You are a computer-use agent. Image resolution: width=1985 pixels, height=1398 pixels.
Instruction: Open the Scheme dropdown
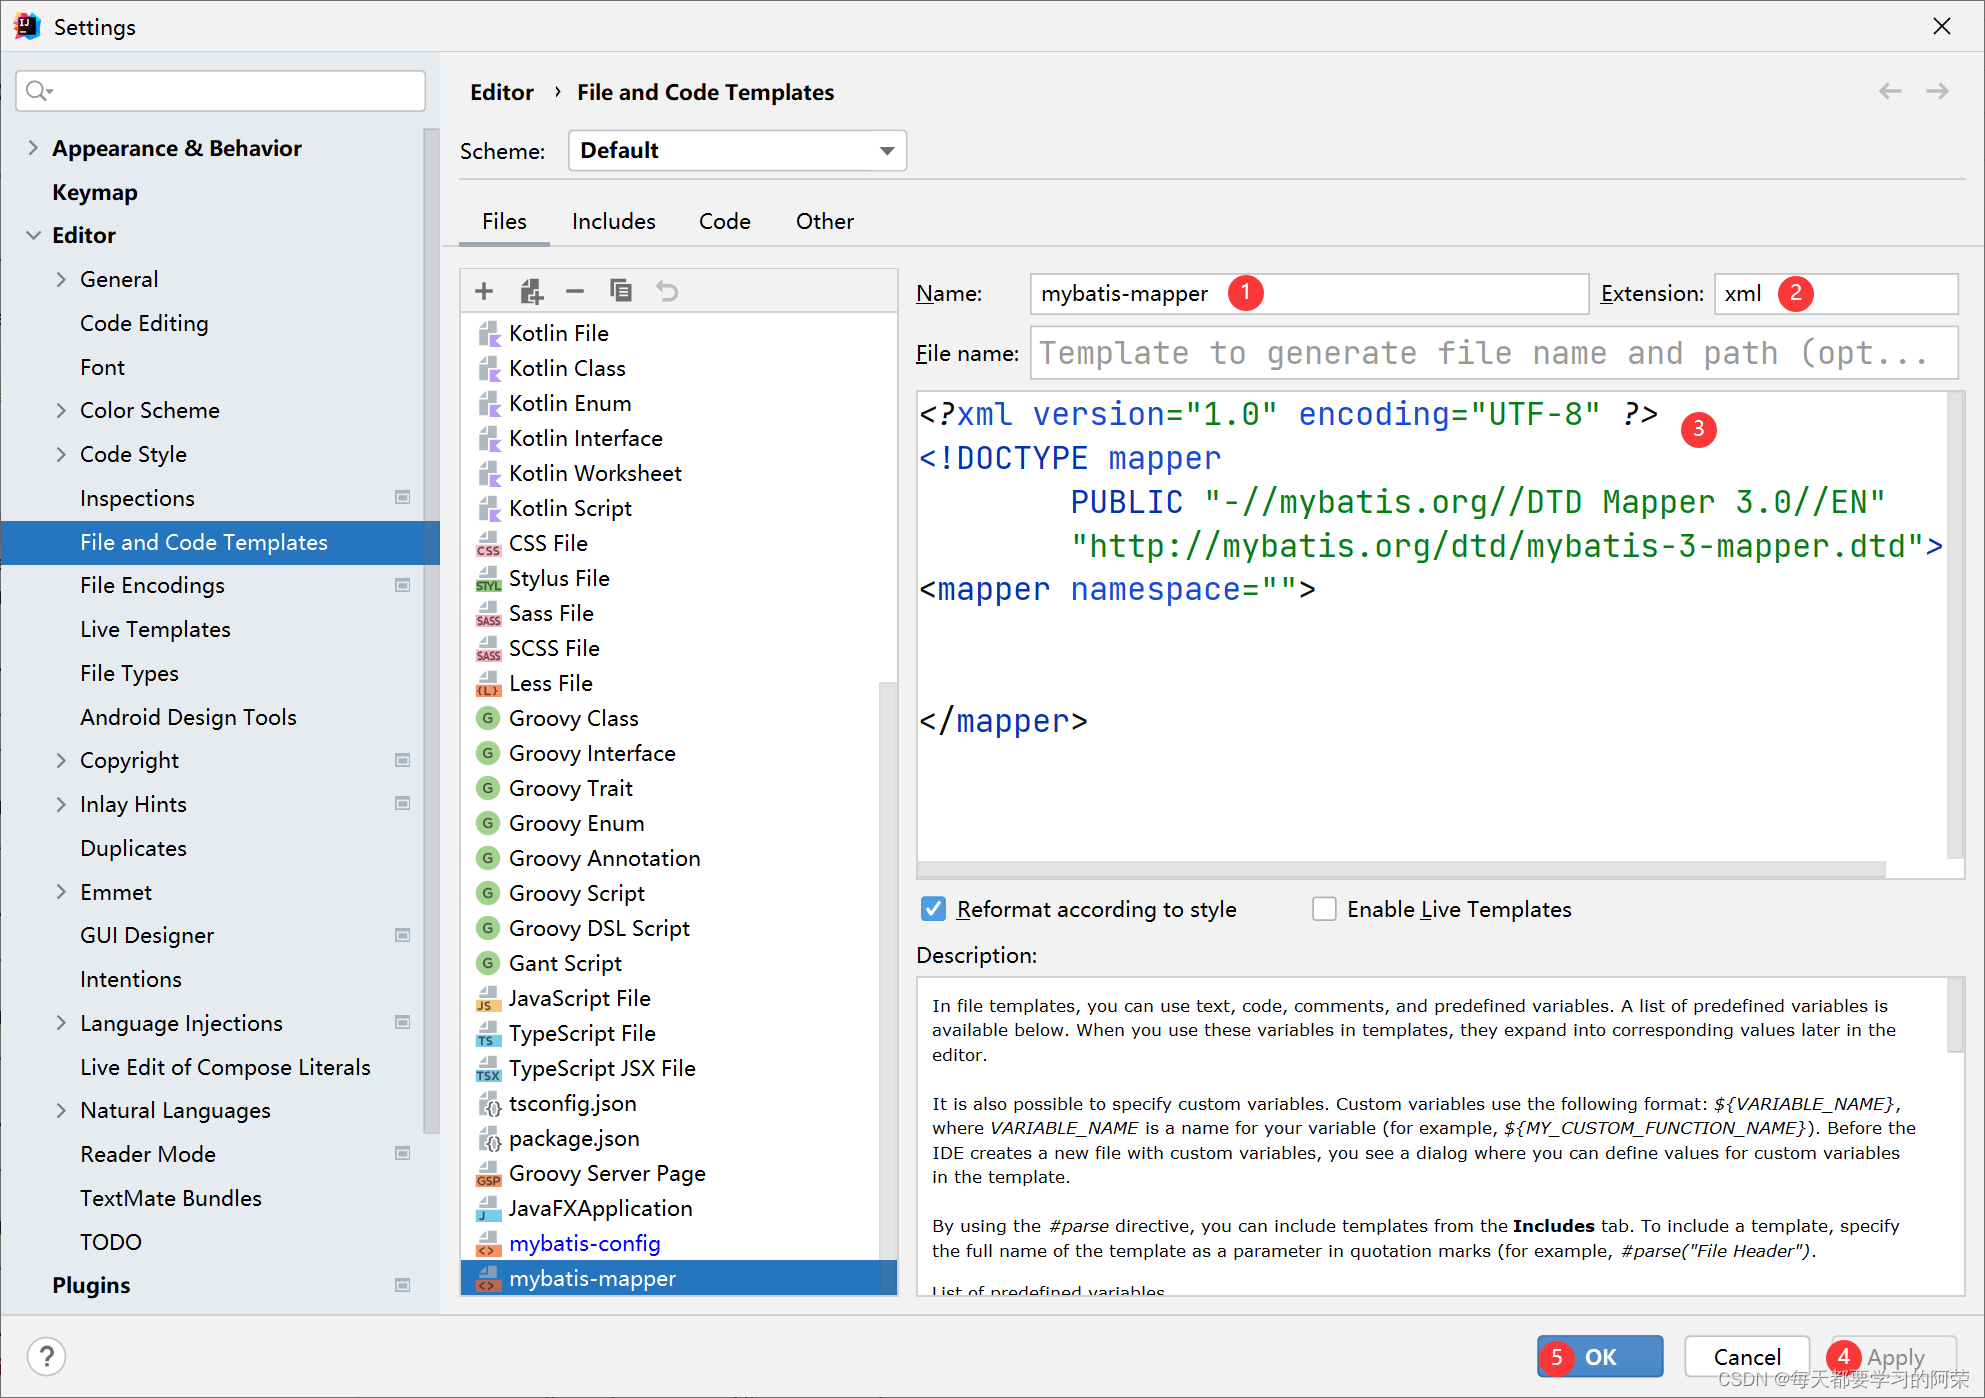737,150
